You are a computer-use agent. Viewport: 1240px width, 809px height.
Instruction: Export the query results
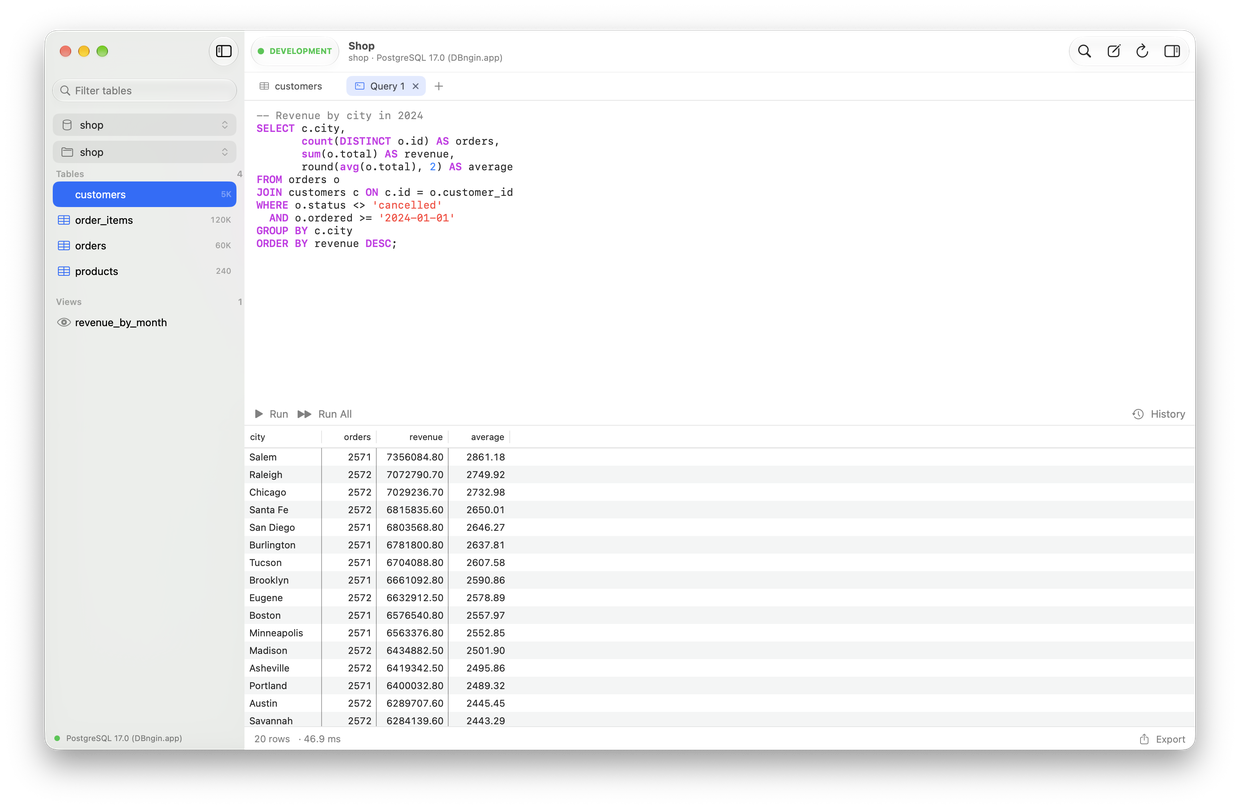[1162, 739]
